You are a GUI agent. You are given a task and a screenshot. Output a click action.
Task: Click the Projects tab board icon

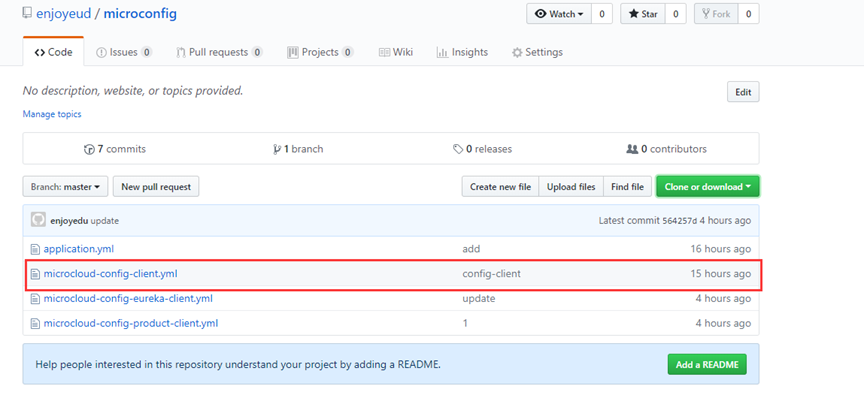click(293, 52)
